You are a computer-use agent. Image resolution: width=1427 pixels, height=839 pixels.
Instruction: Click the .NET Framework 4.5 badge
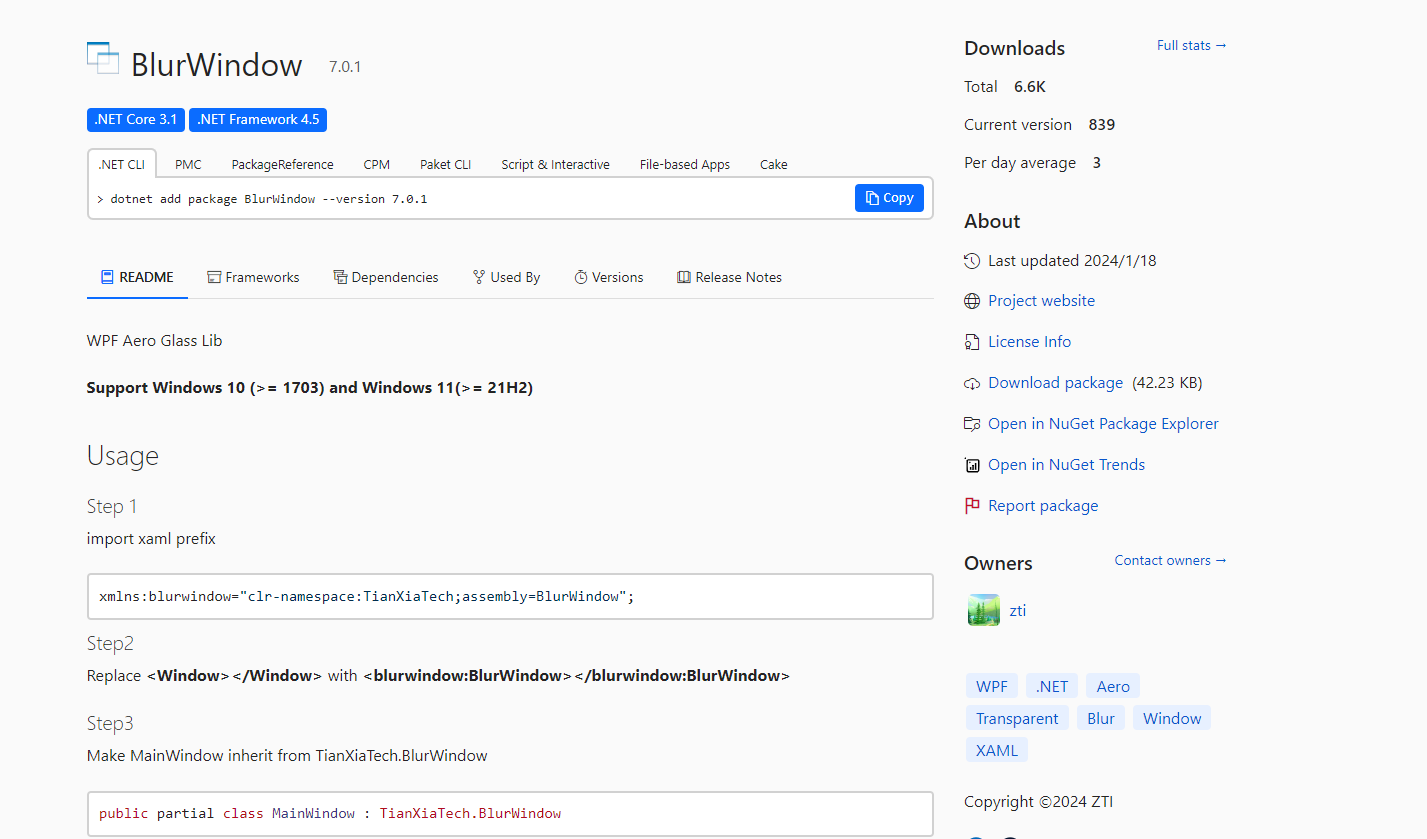click(x=258, y=119)
